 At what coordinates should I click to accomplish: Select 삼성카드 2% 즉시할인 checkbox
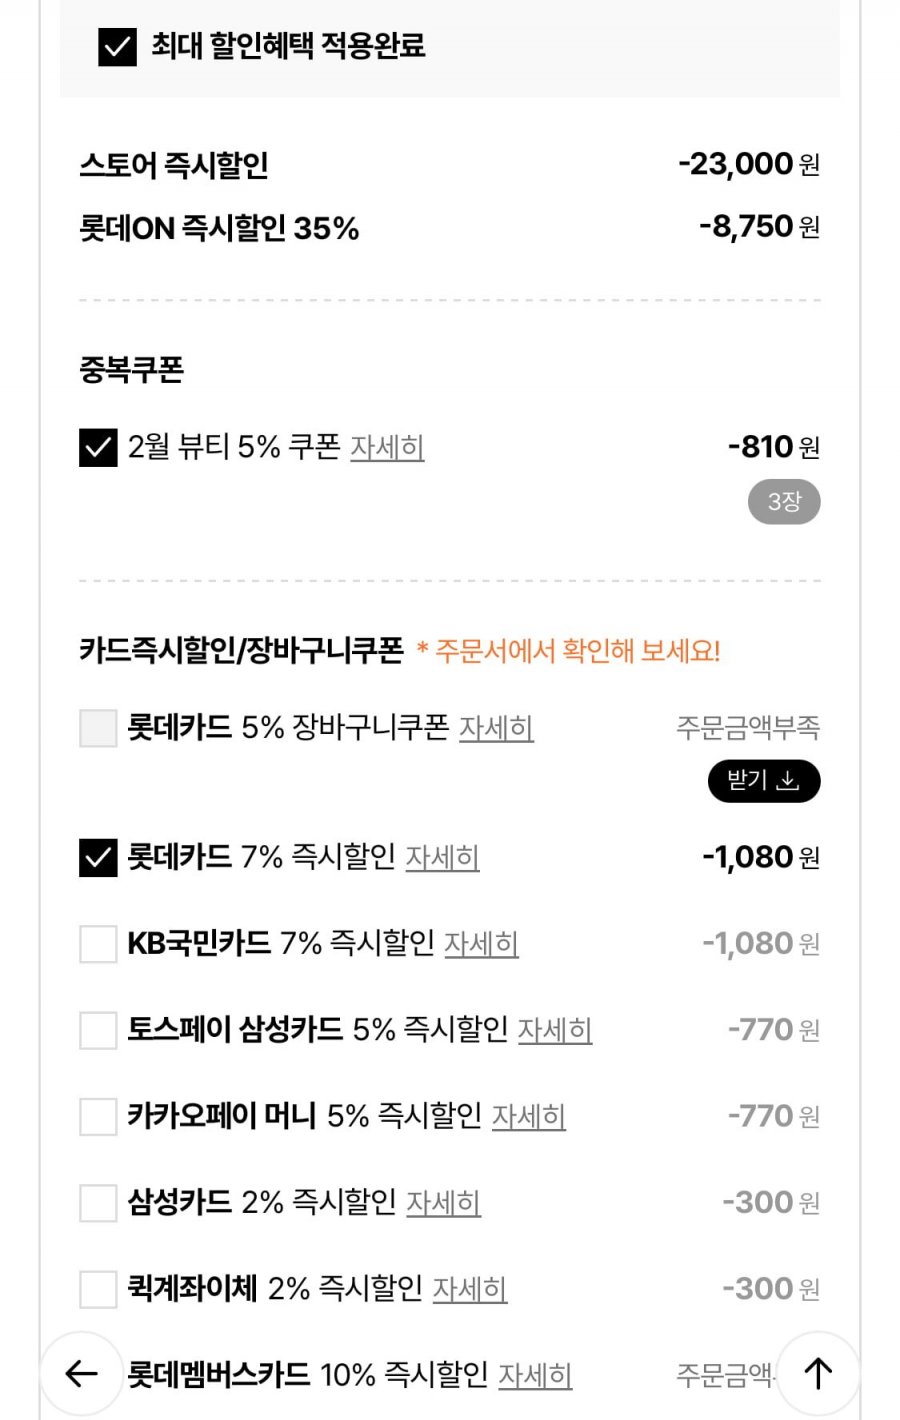pyautogui.click(x=98, y=1202)
